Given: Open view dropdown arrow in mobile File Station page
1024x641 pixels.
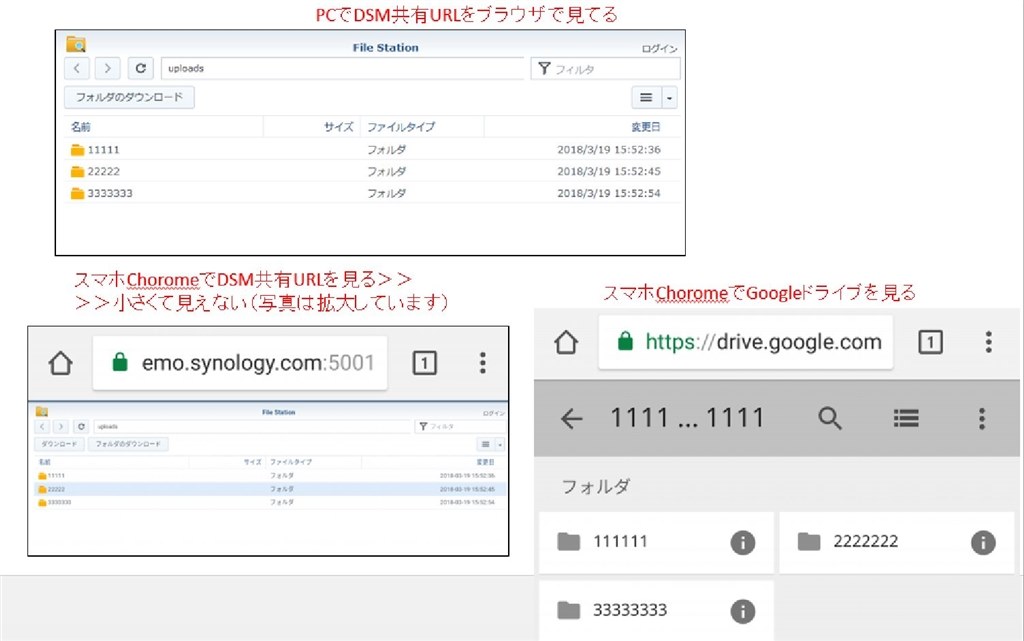Looking at the screenshot, I should (x=500, y=445).
